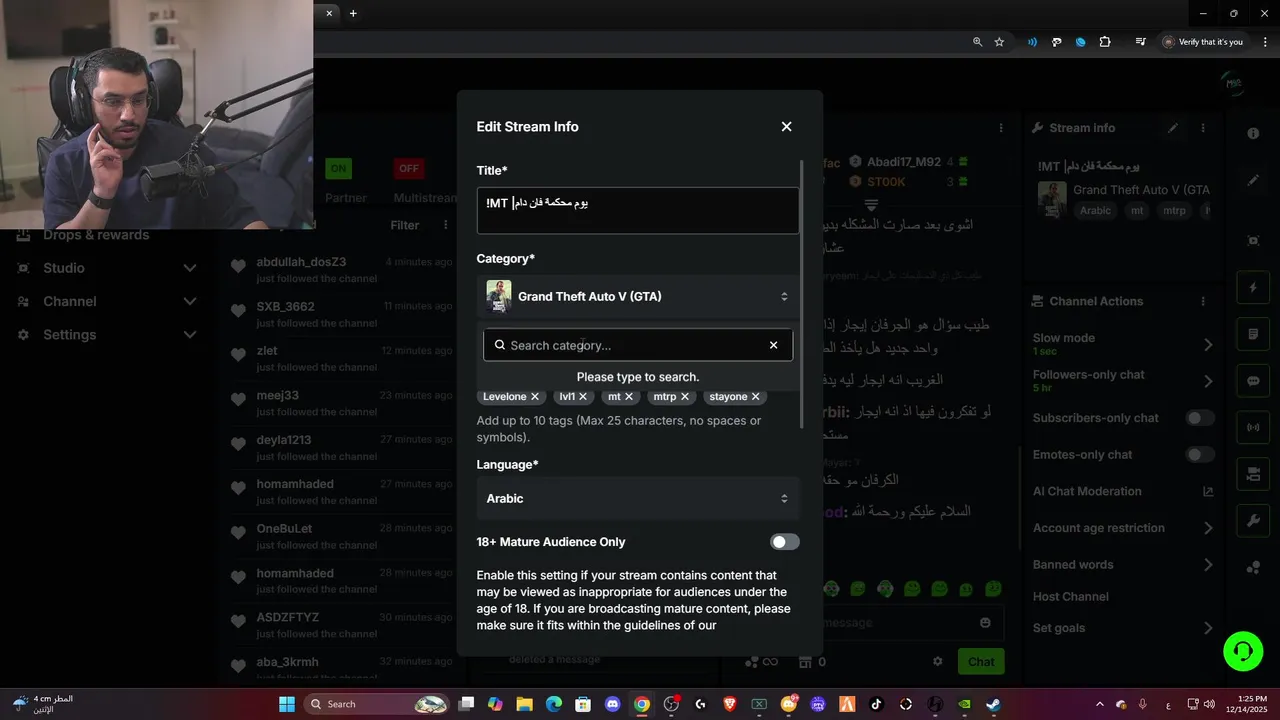Open Steam from the taskbar

click(x=993, y=704)
